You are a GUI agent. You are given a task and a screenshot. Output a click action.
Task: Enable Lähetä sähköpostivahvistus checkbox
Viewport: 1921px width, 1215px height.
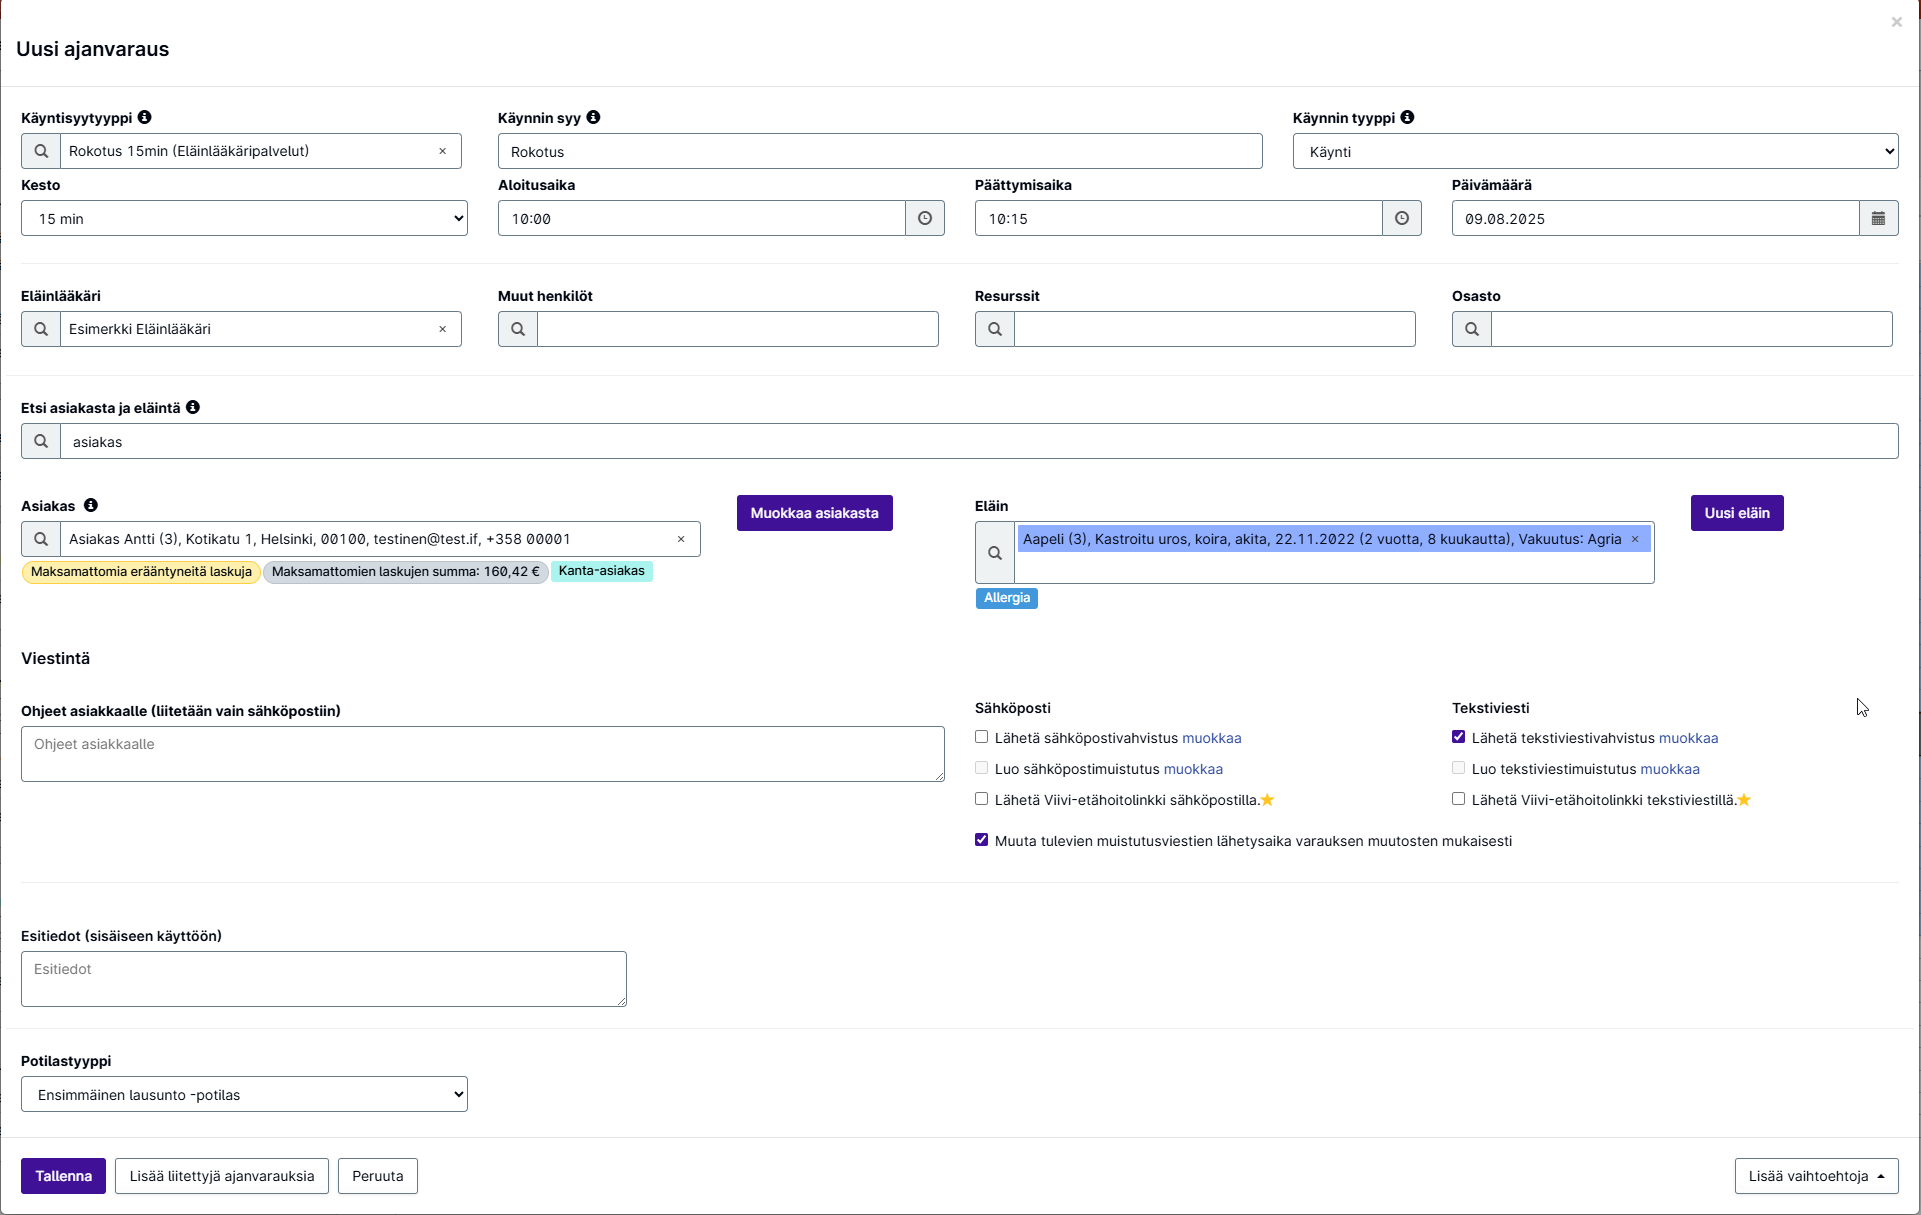[x=982, y=737]
